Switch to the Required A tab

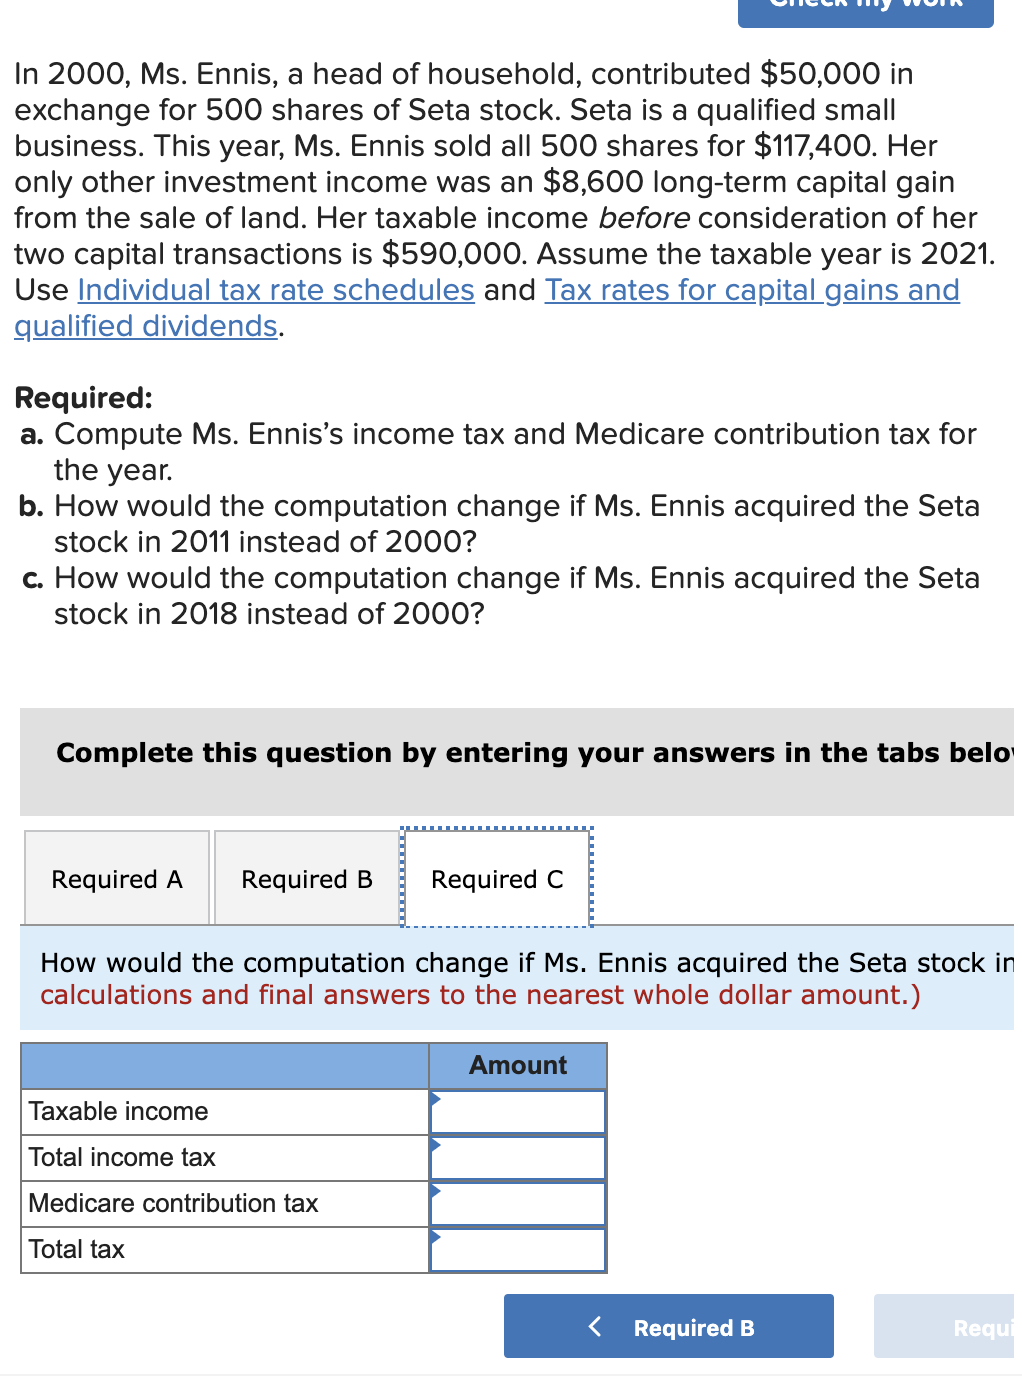[x=116, y=878]
